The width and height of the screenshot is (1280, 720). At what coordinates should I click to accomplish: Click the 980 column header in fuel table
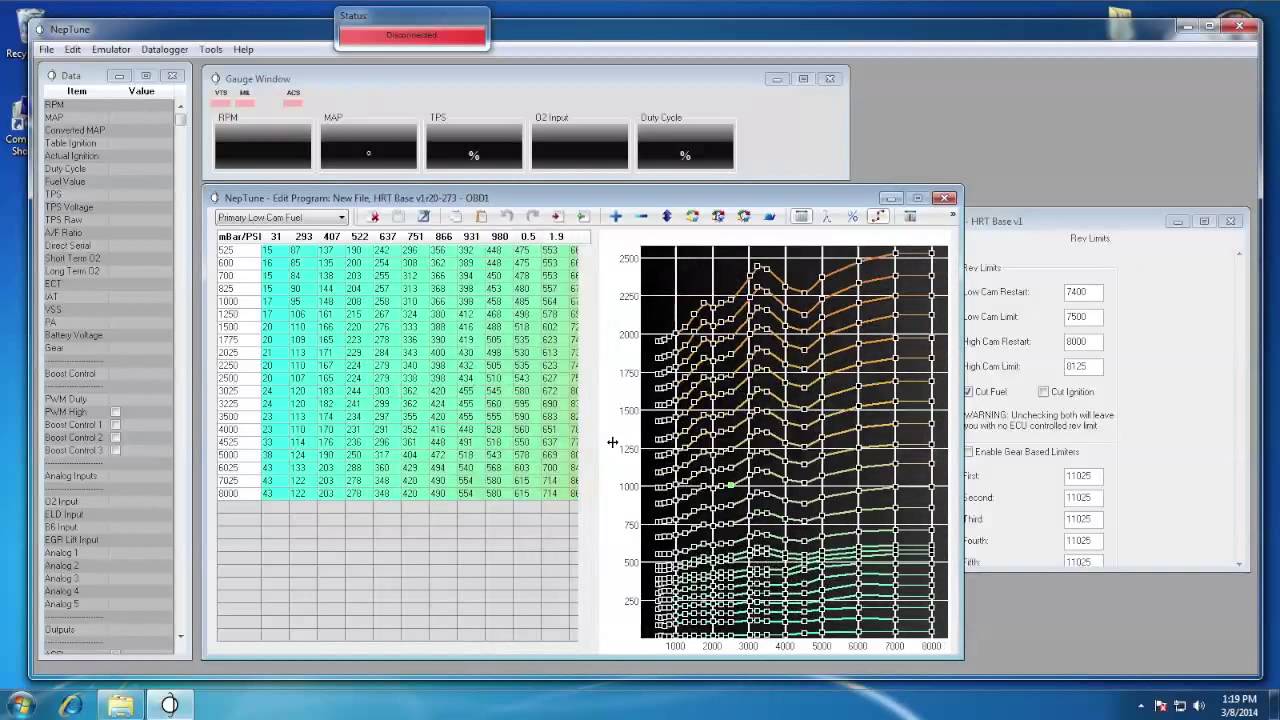[x=499, y=237]
